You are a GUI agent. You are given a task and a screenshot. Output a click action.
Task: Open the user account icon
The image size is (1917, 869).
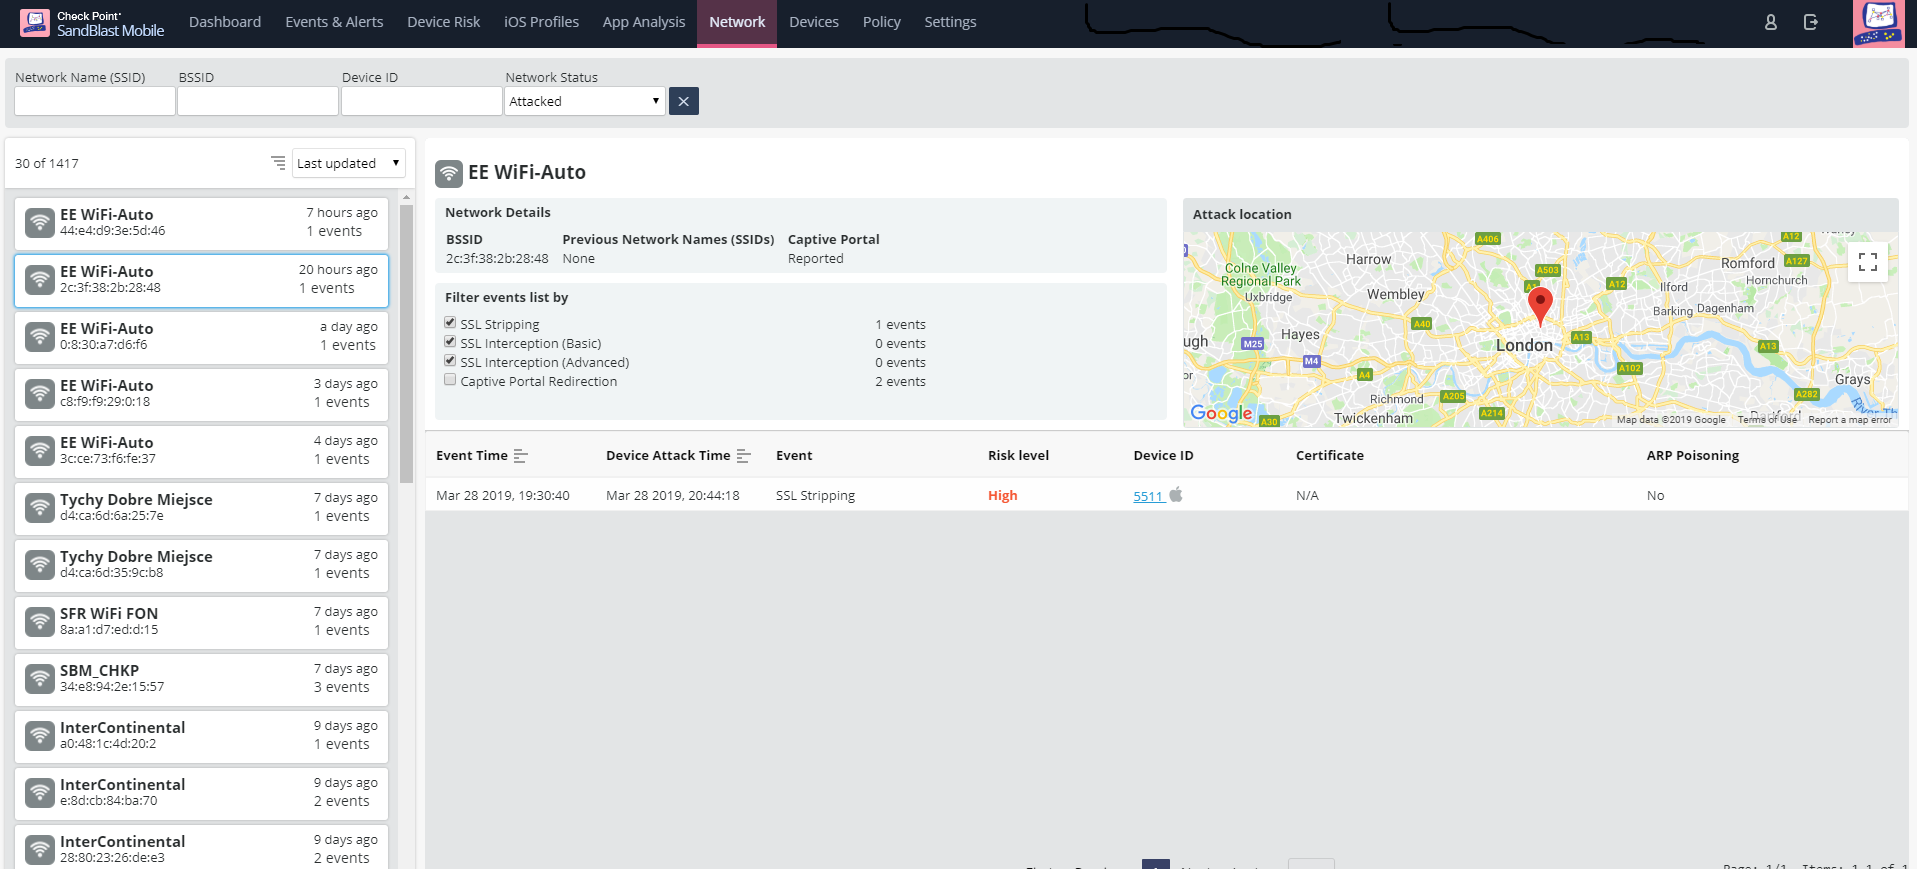tap(1771, 22)
